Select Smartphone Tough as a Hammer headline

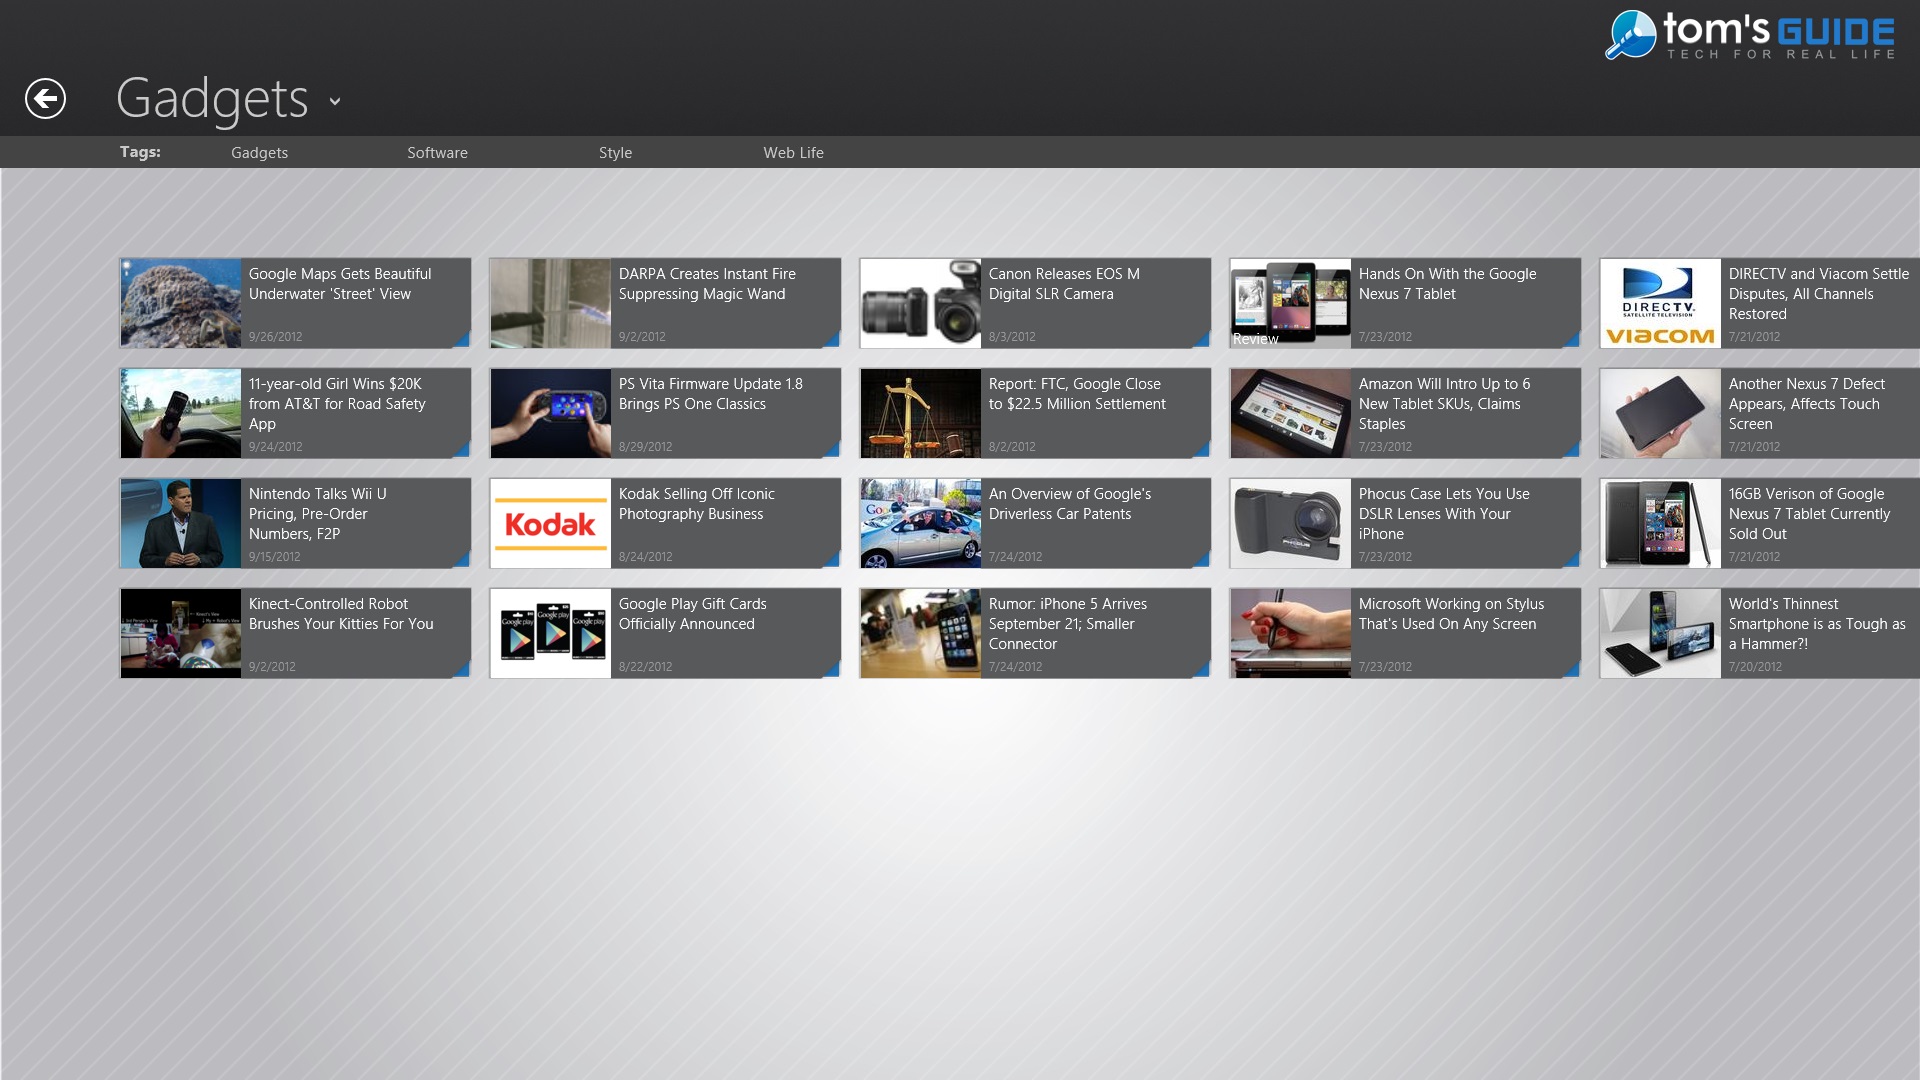coord(1817,623)
